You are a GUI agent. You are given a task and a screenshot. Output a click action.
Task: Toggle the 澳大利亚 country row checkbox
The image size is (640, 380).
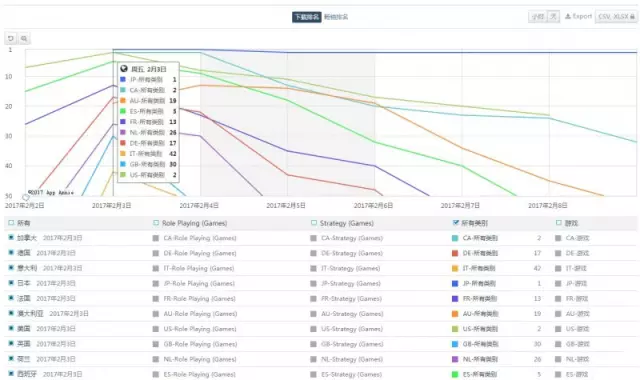11,313
